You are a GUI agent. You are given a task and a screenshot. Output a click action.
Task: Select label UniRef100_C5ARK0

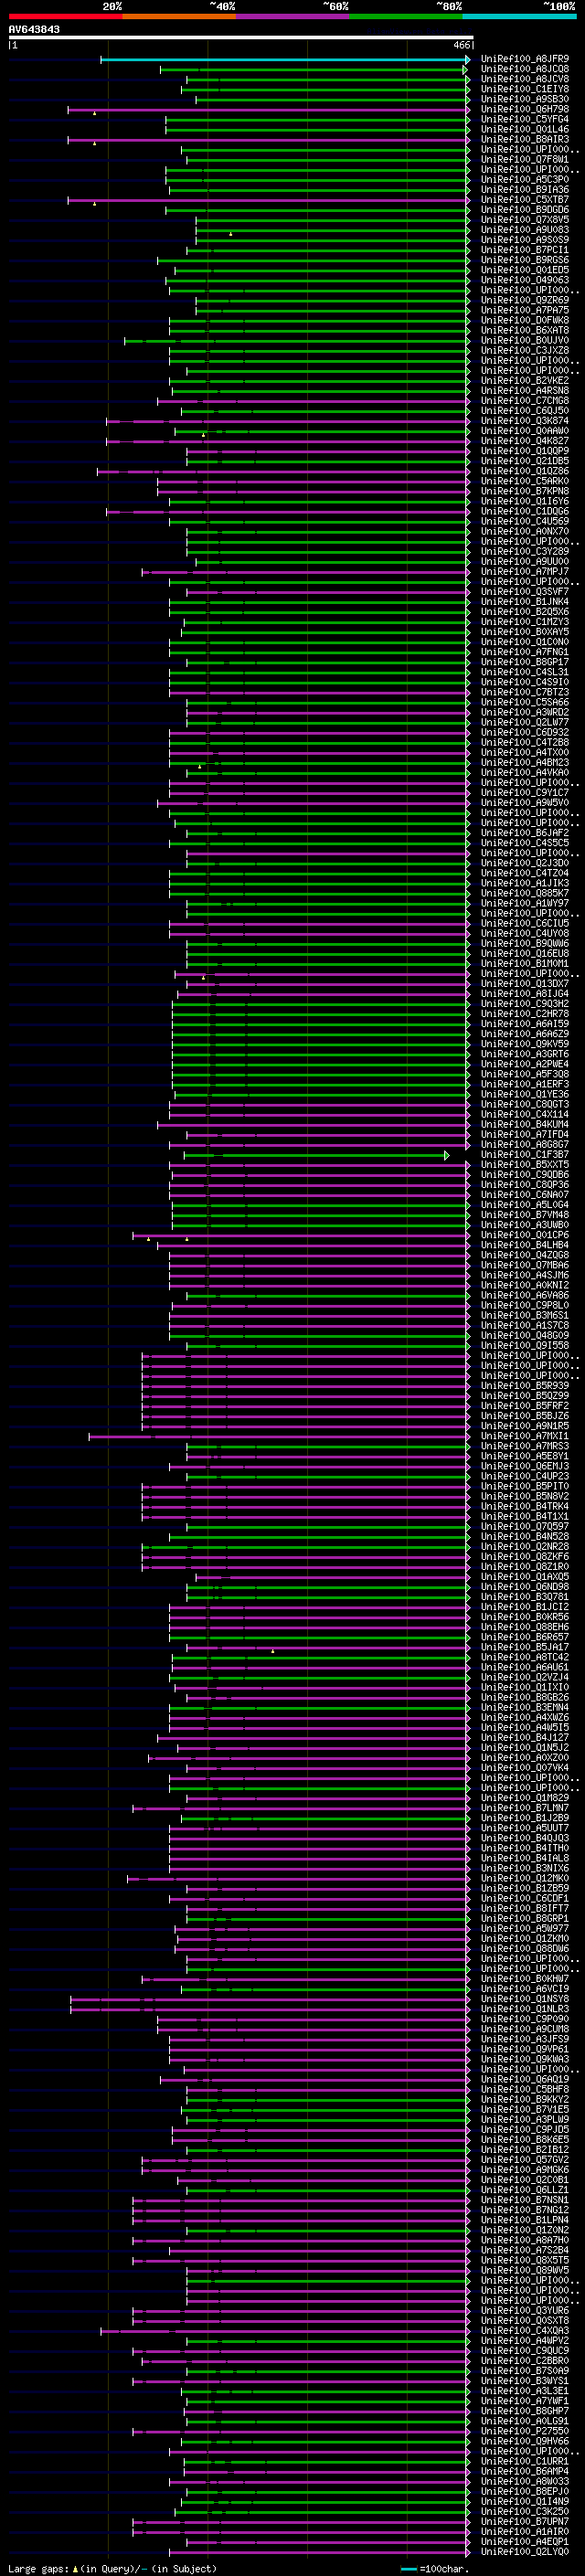pyautogui.click(x=525, y=481)
